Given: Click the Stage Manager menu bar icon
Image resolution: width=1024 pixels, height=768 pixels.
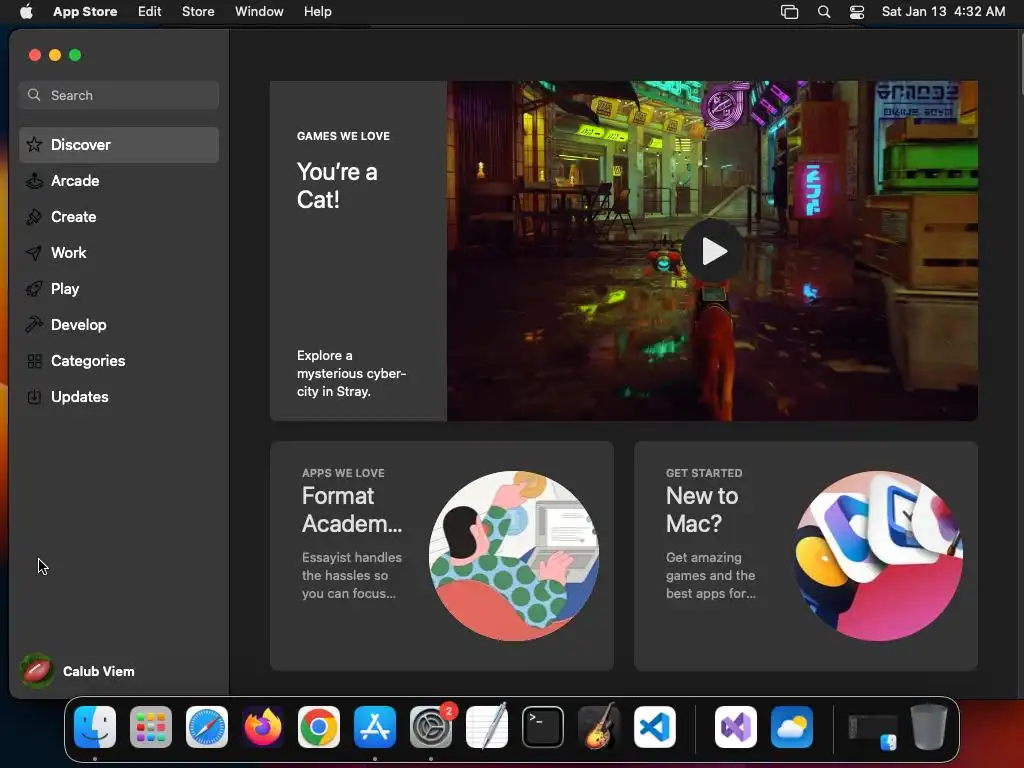Looking at the screenshot, I should click(x=790, y=12).
